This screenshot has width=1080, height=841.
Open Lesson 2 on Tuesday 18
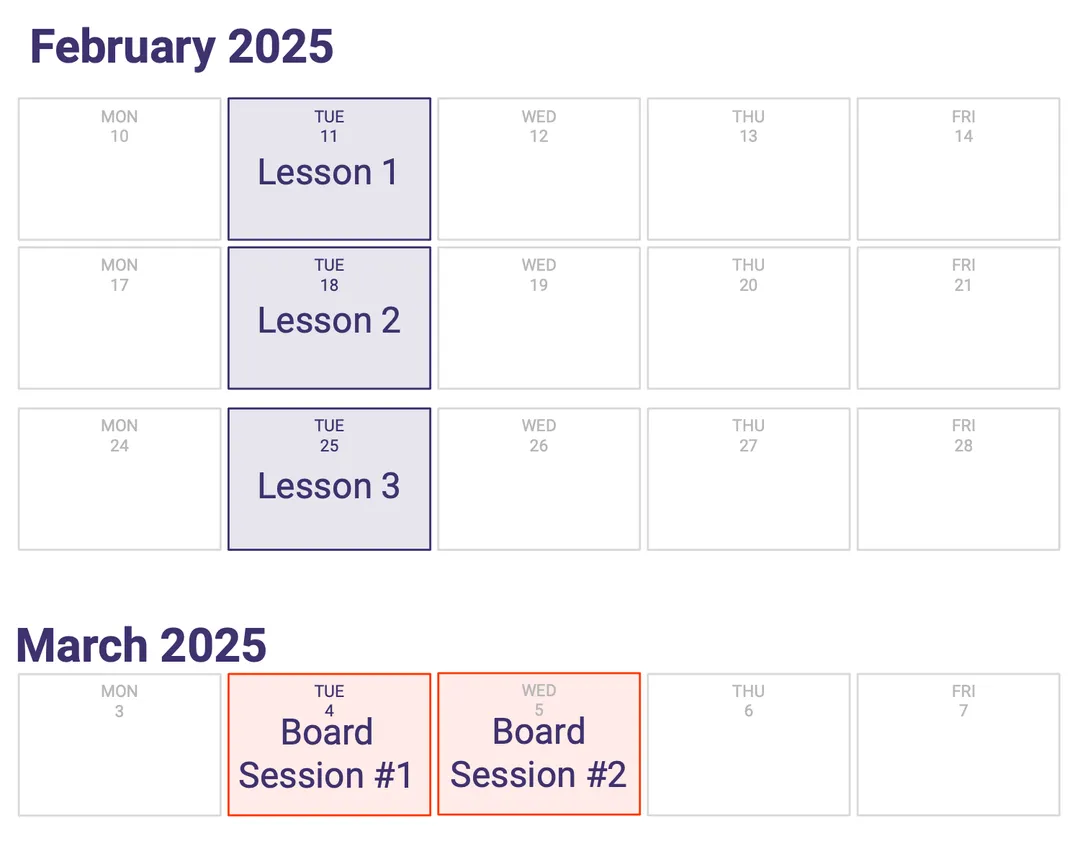(329, 318)
